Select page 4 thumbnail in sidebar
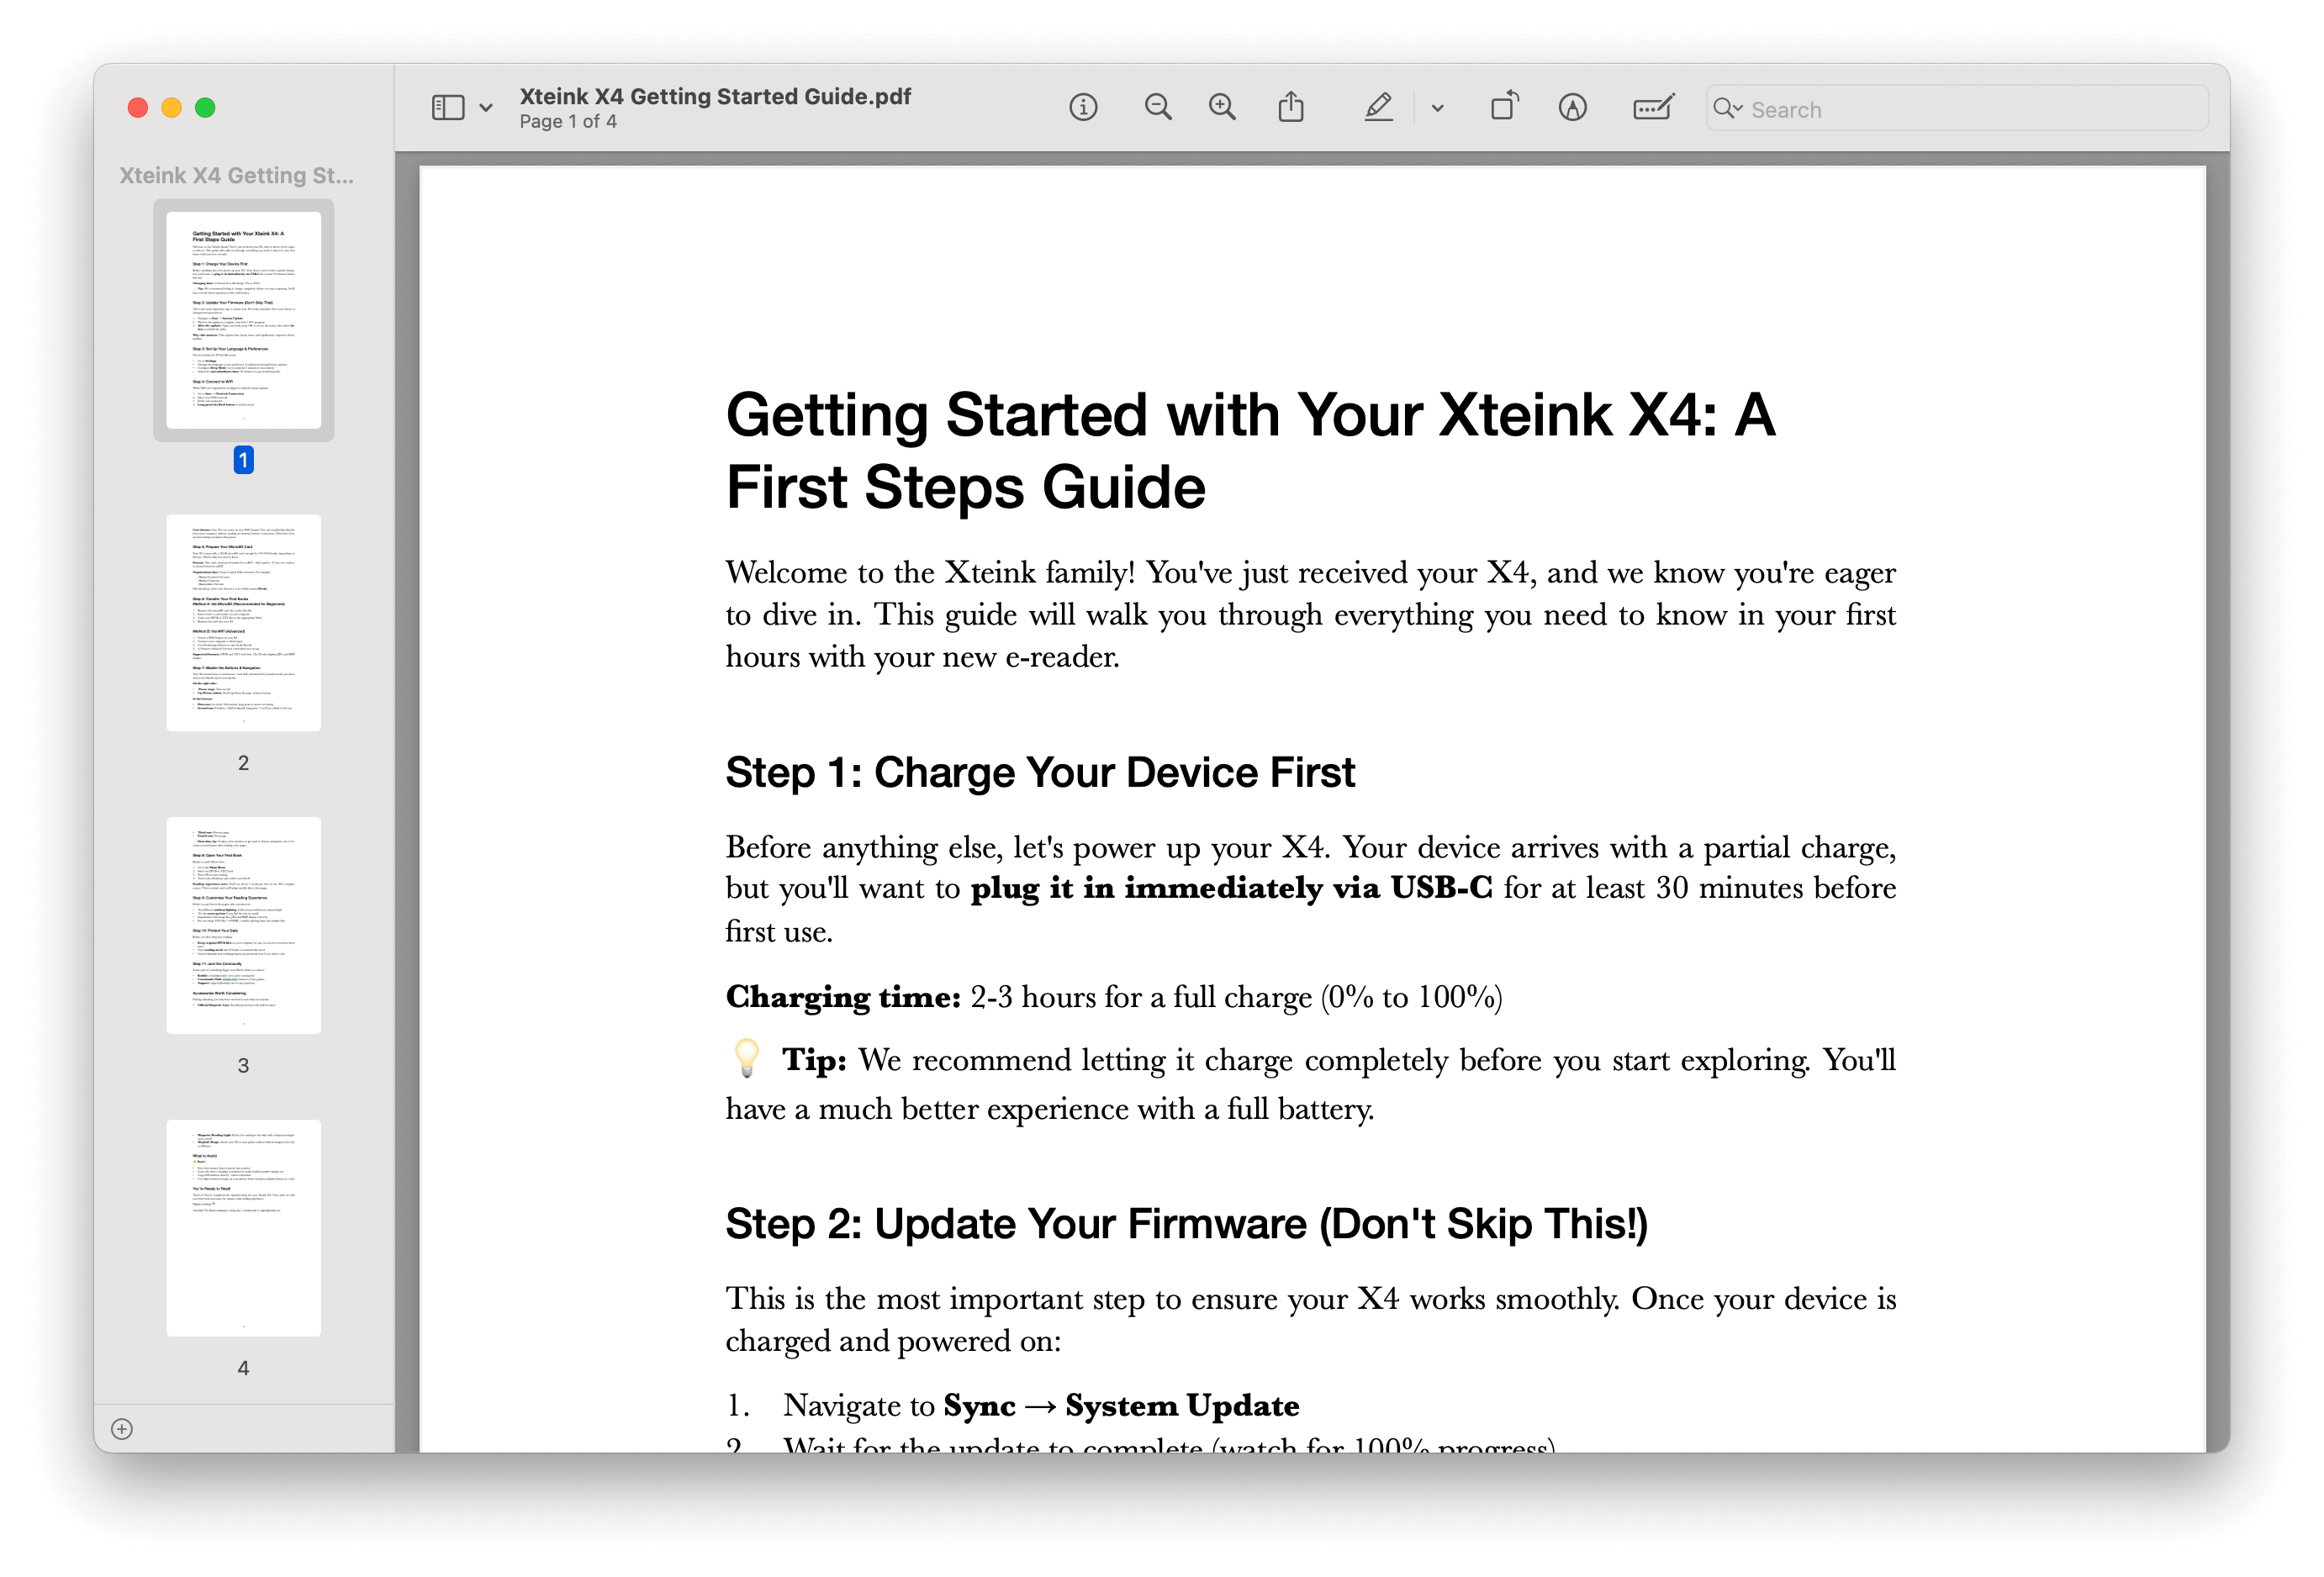 point(243,1227)
